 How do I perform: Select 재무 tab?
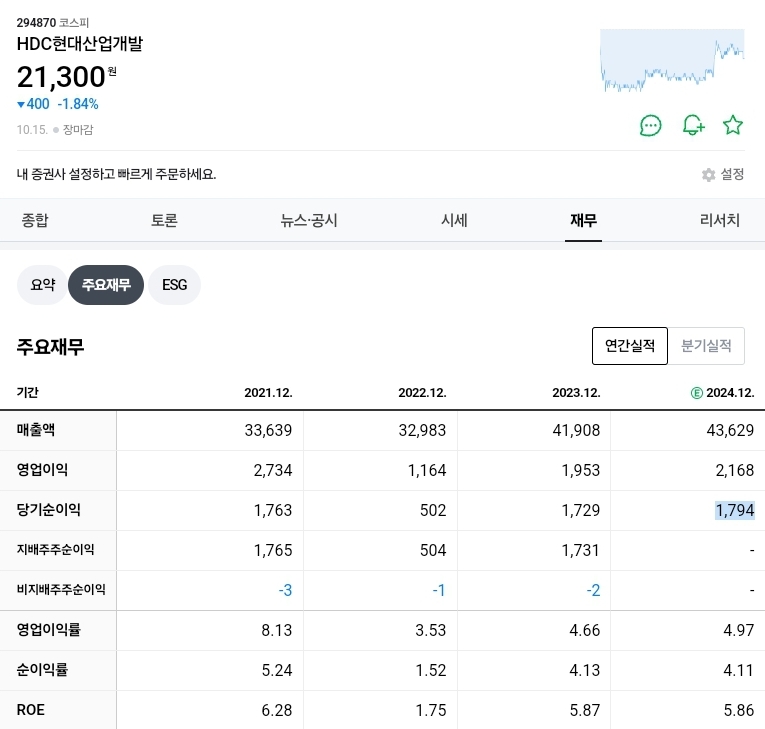[x=584, y=220]
